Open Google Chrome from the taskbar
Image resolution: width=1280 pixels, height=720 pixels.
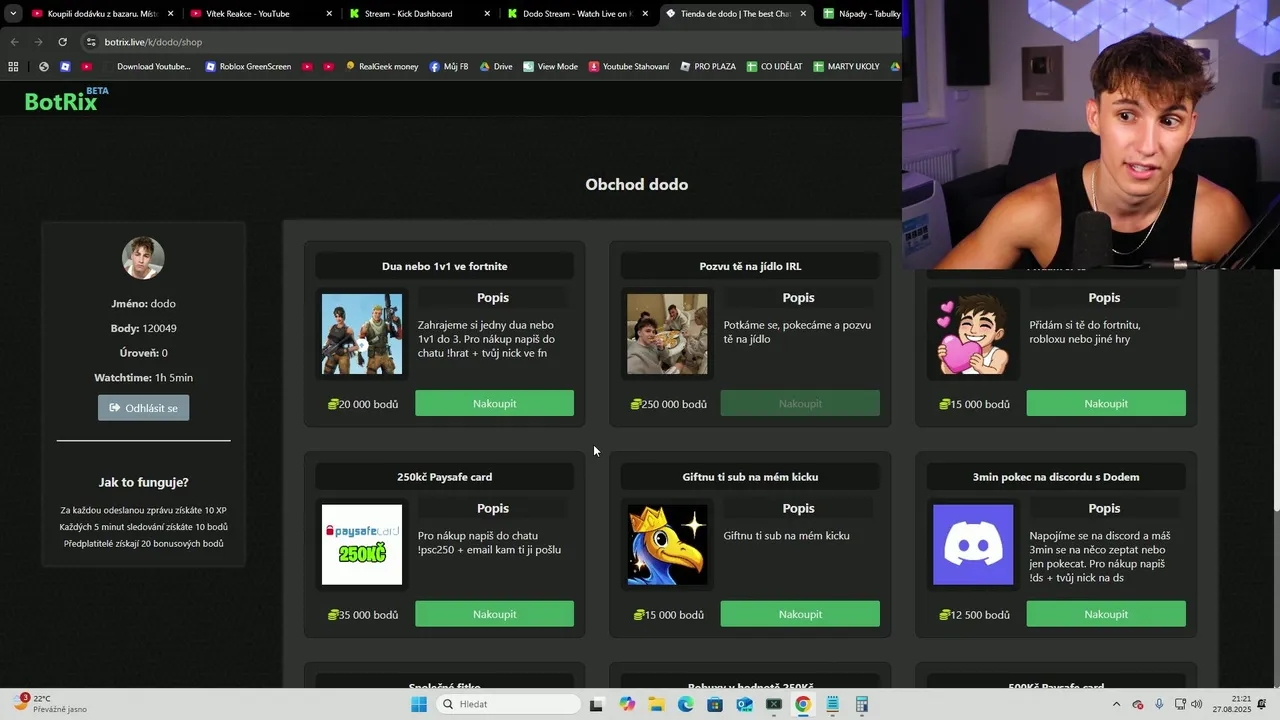tap(803, 704)
